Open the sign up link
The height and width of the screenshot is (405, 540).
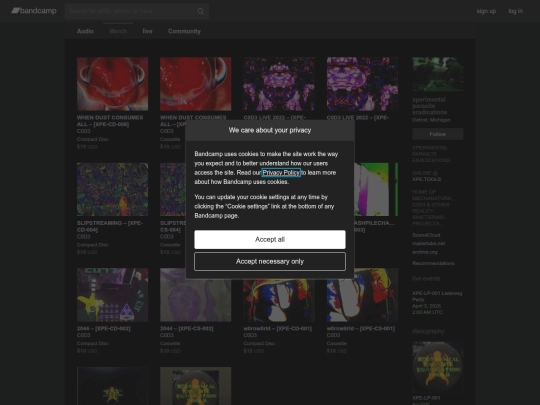coord(486,11)
